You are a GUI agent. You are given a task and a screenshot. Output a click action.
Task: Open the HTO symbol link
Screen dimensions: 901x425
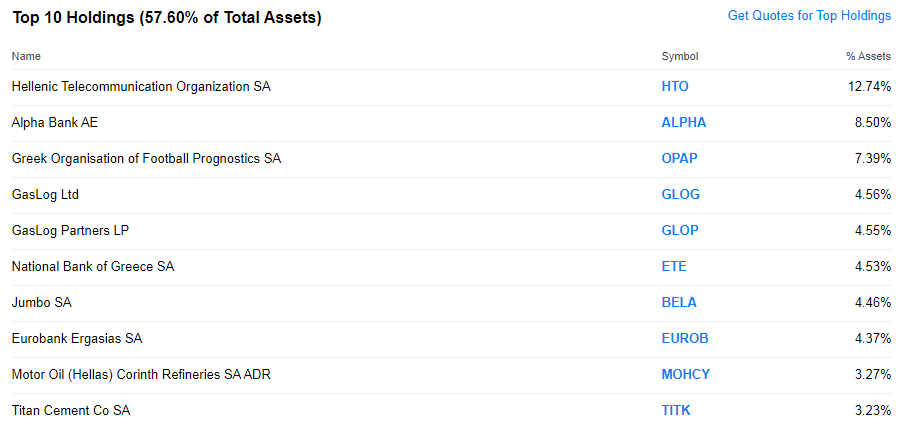(675, 87)
